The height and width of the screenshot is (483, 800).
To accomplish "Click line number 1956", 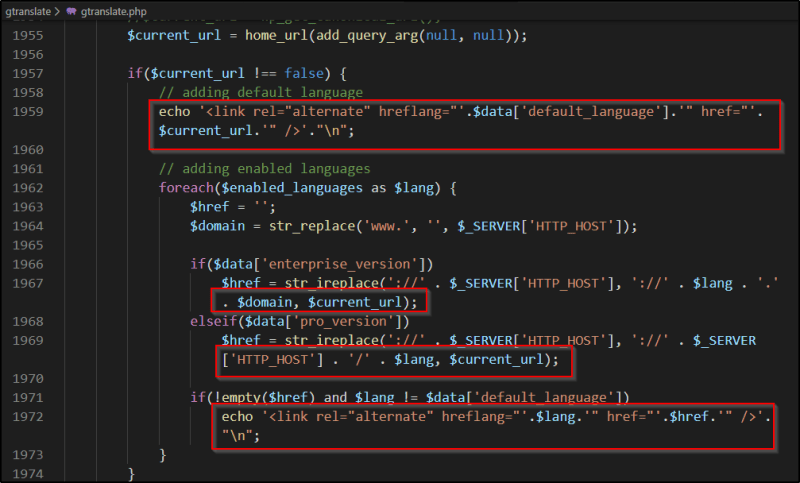I will [28, 55].
